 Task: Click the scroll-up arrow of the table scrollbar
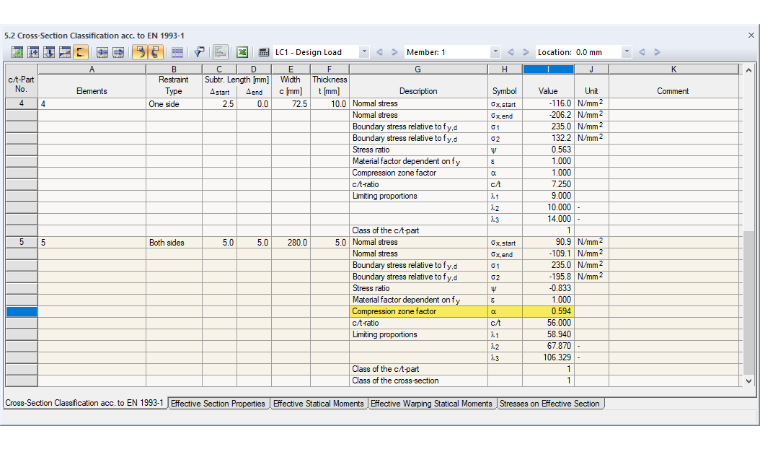pos(749,70)
